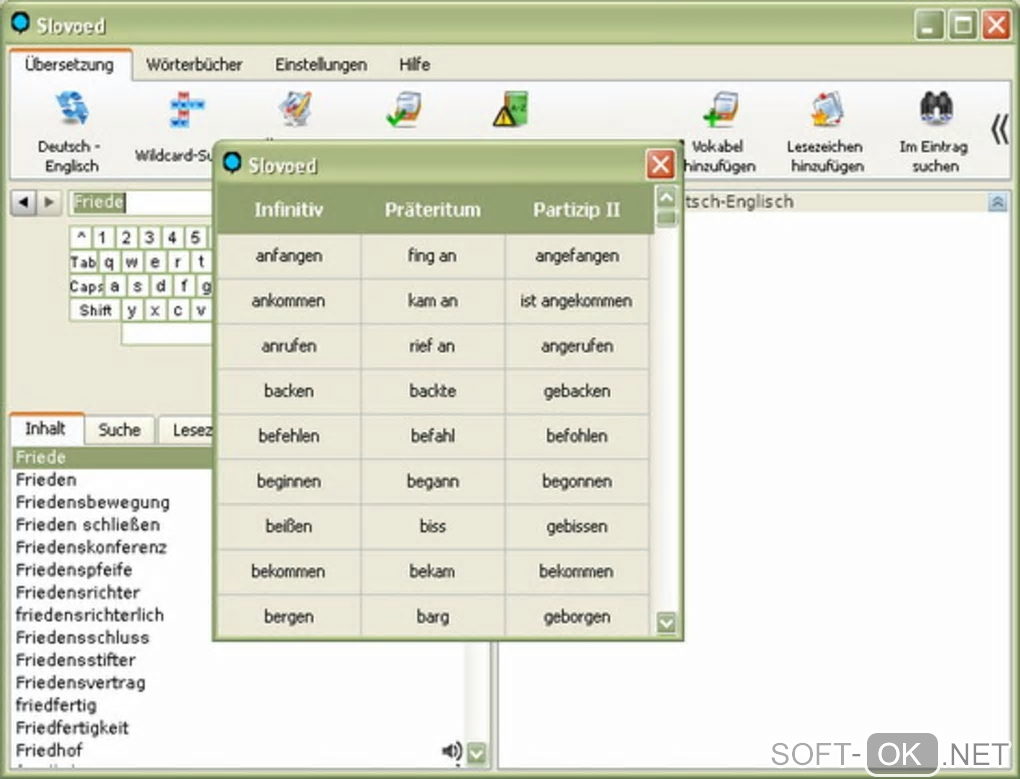Click the space bar on virtual keyboard
Viewport: 1020px width, 779px height.
coord(167,334)
